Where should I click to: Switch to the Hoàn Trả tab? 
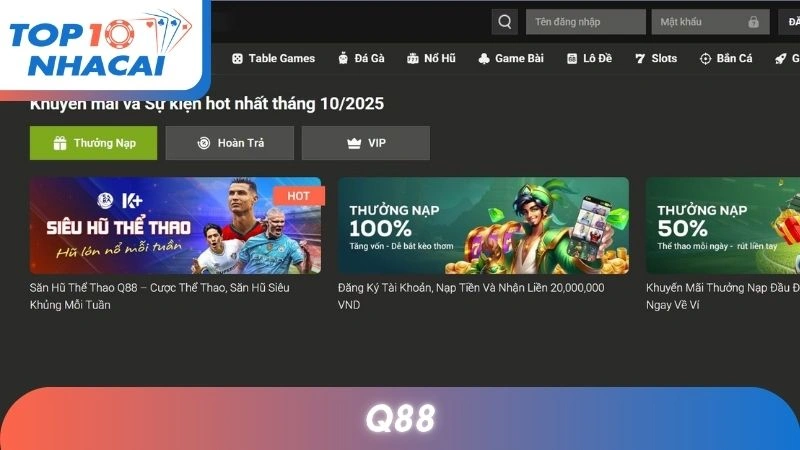(230, 143)
